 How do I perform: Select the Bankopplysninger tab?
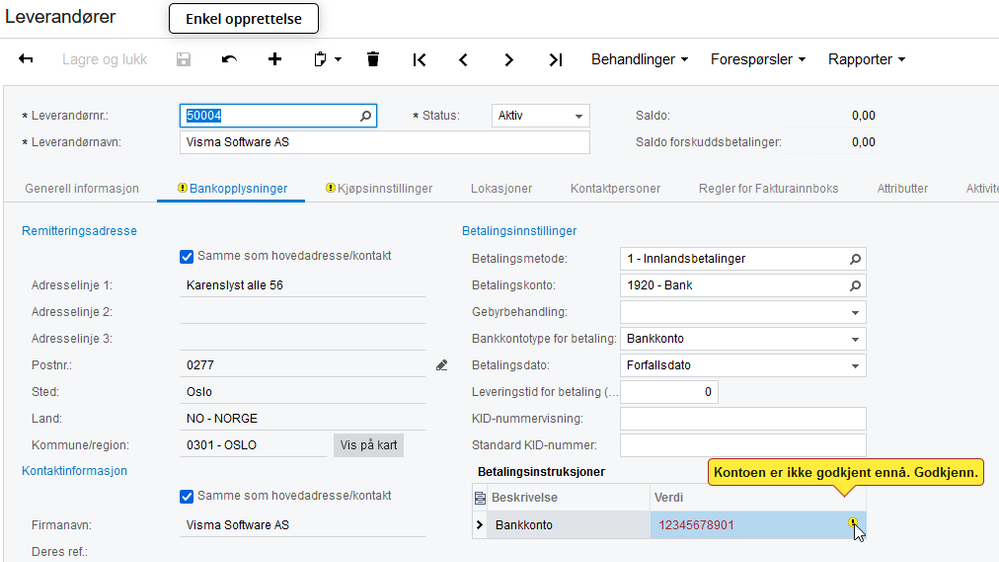(232, 189)
